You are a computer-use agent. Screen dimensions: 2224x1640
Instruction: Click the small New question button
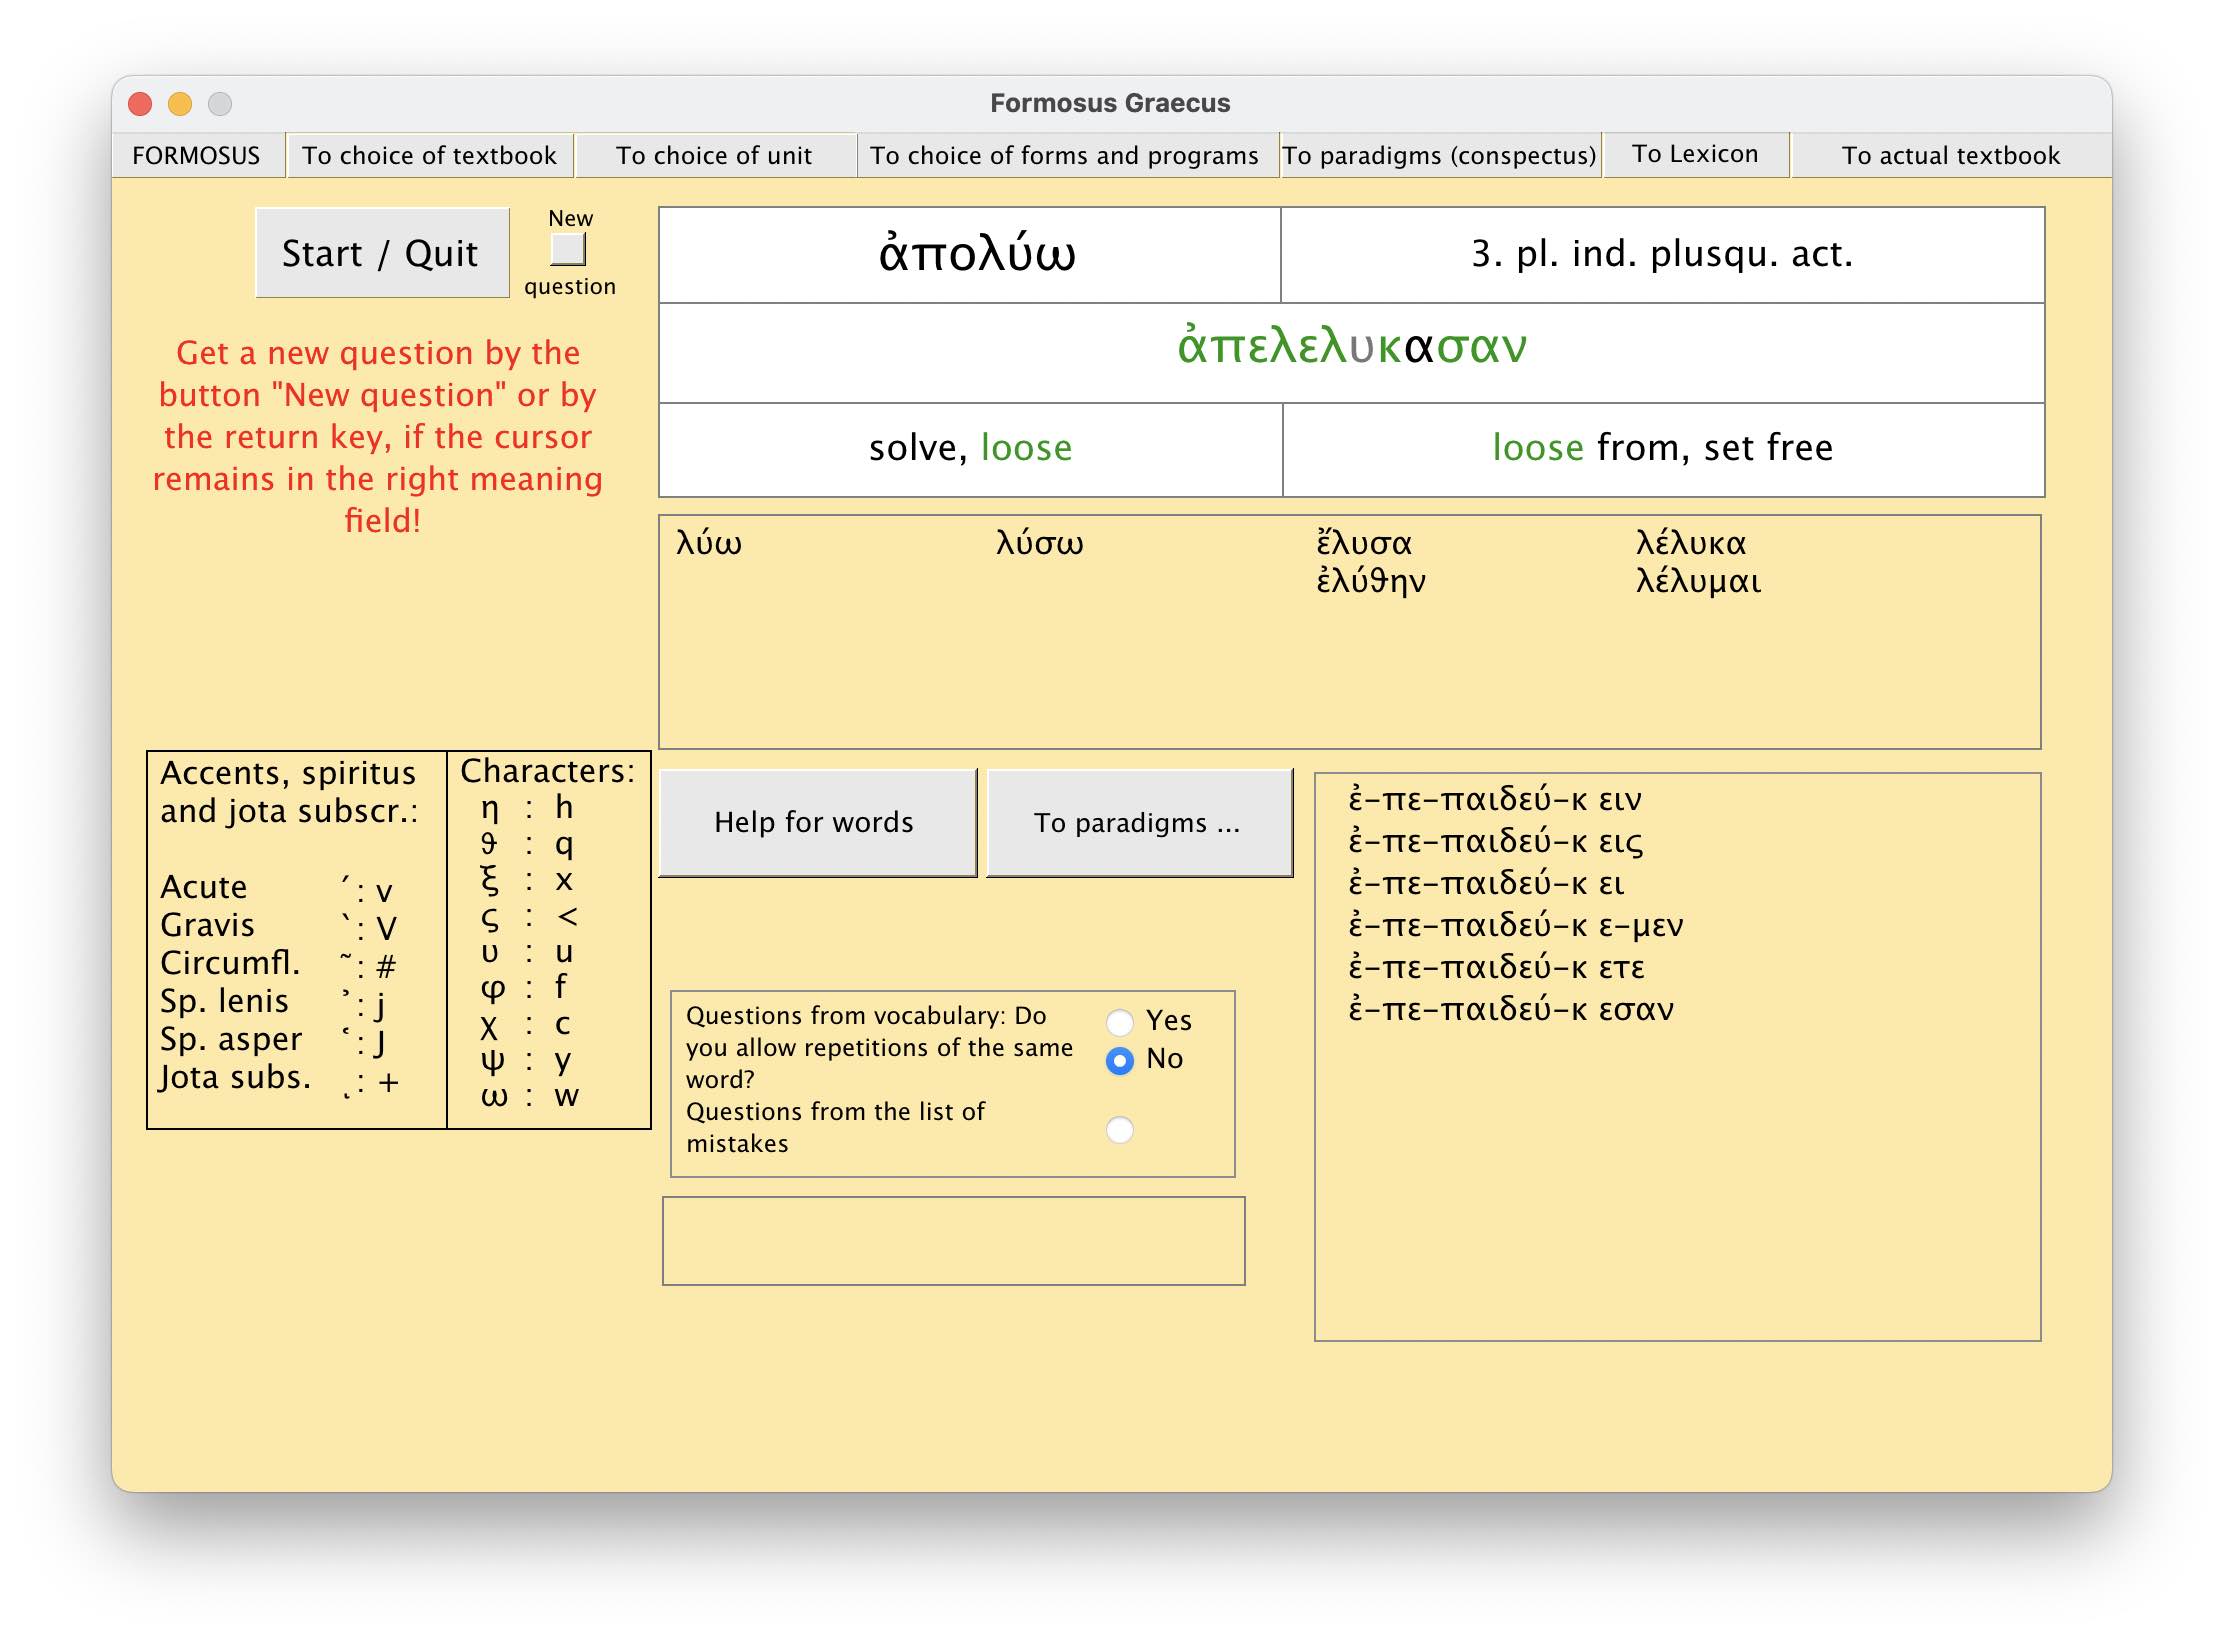568,249
